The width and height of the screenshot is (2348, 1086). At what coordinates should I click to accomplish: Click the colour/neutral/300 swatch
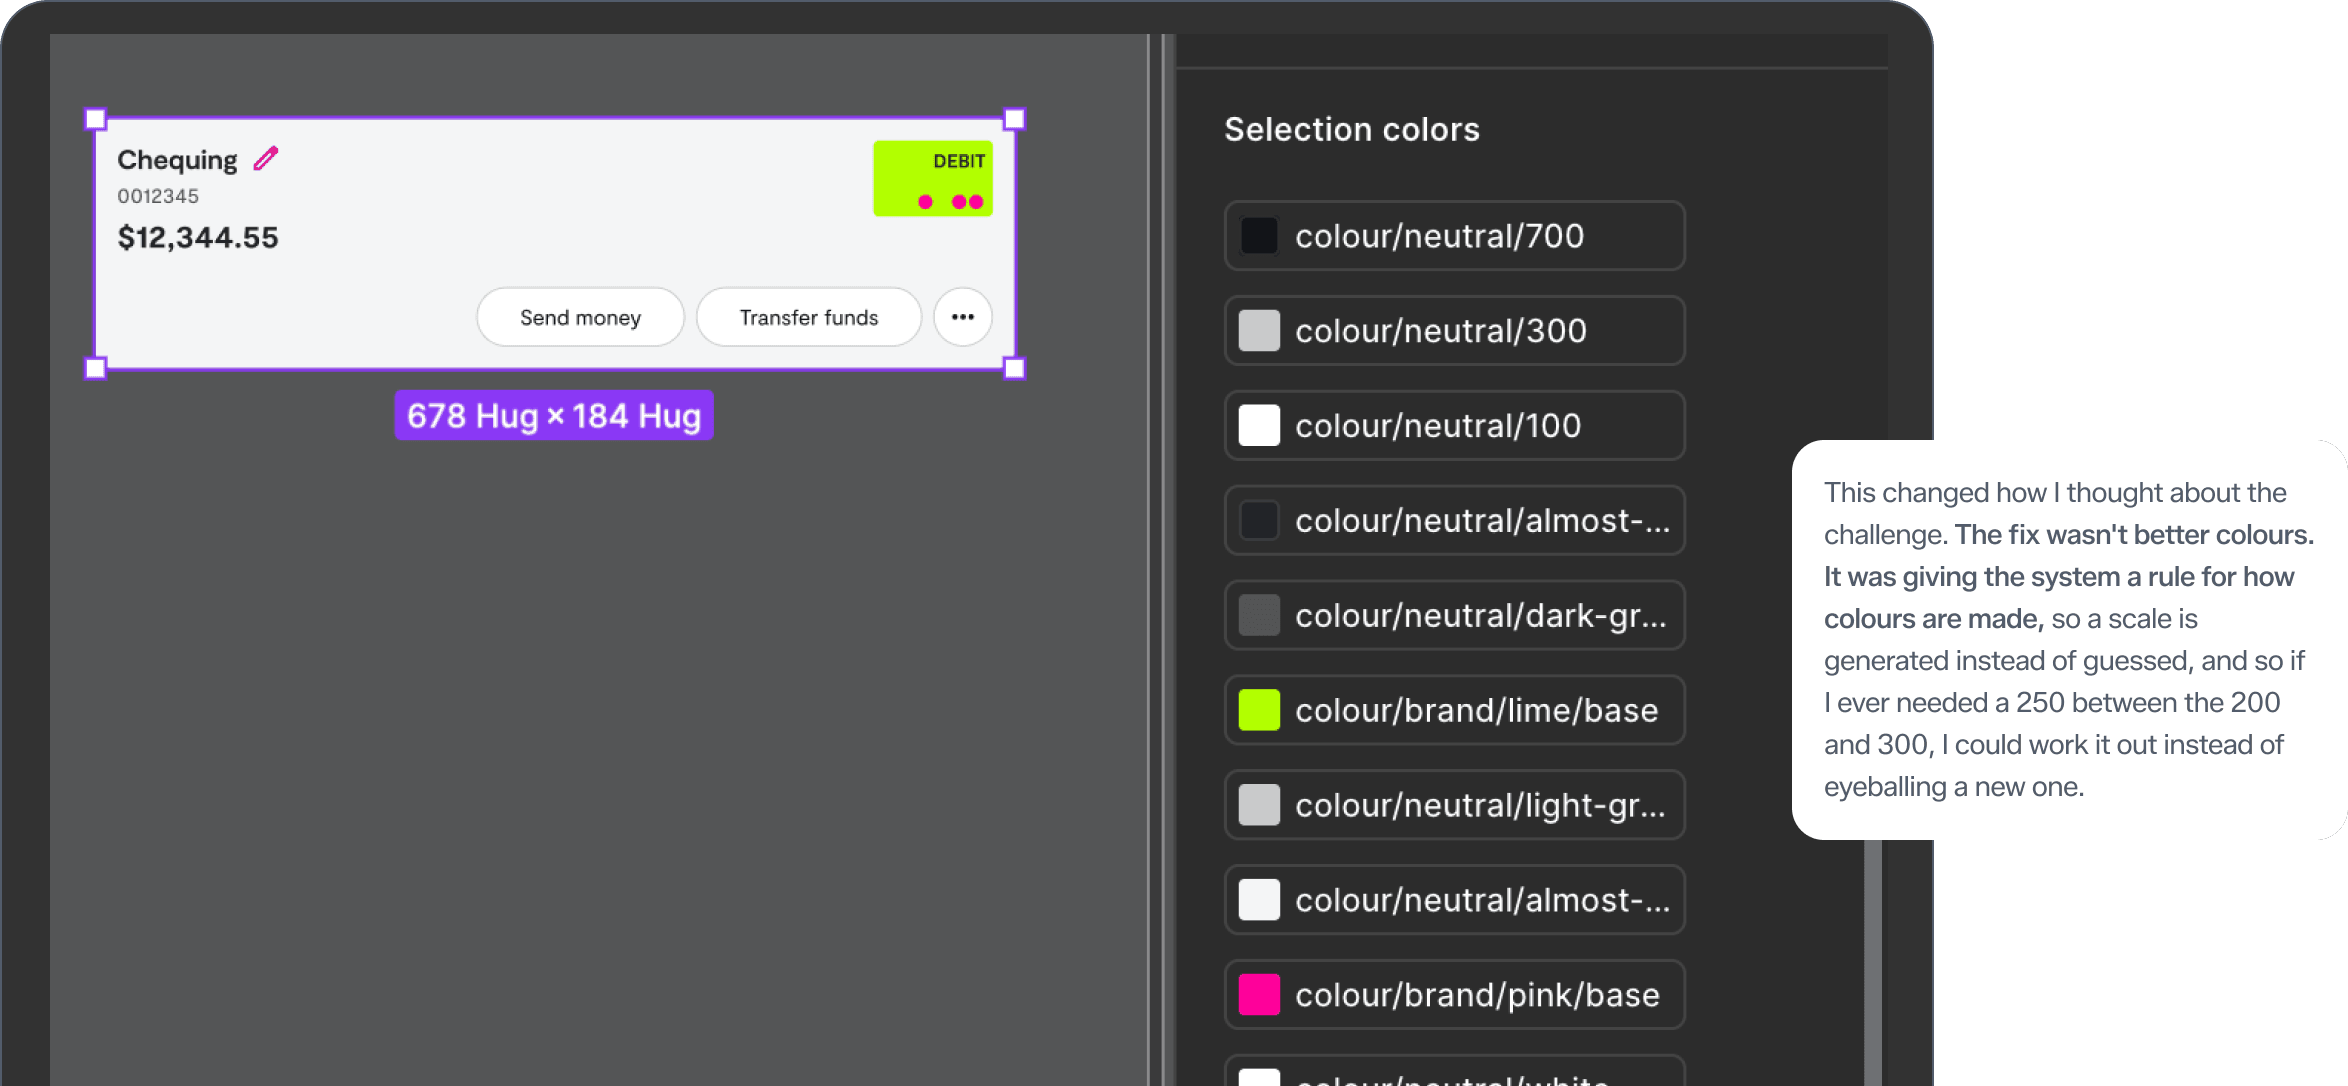[1259, 331]
